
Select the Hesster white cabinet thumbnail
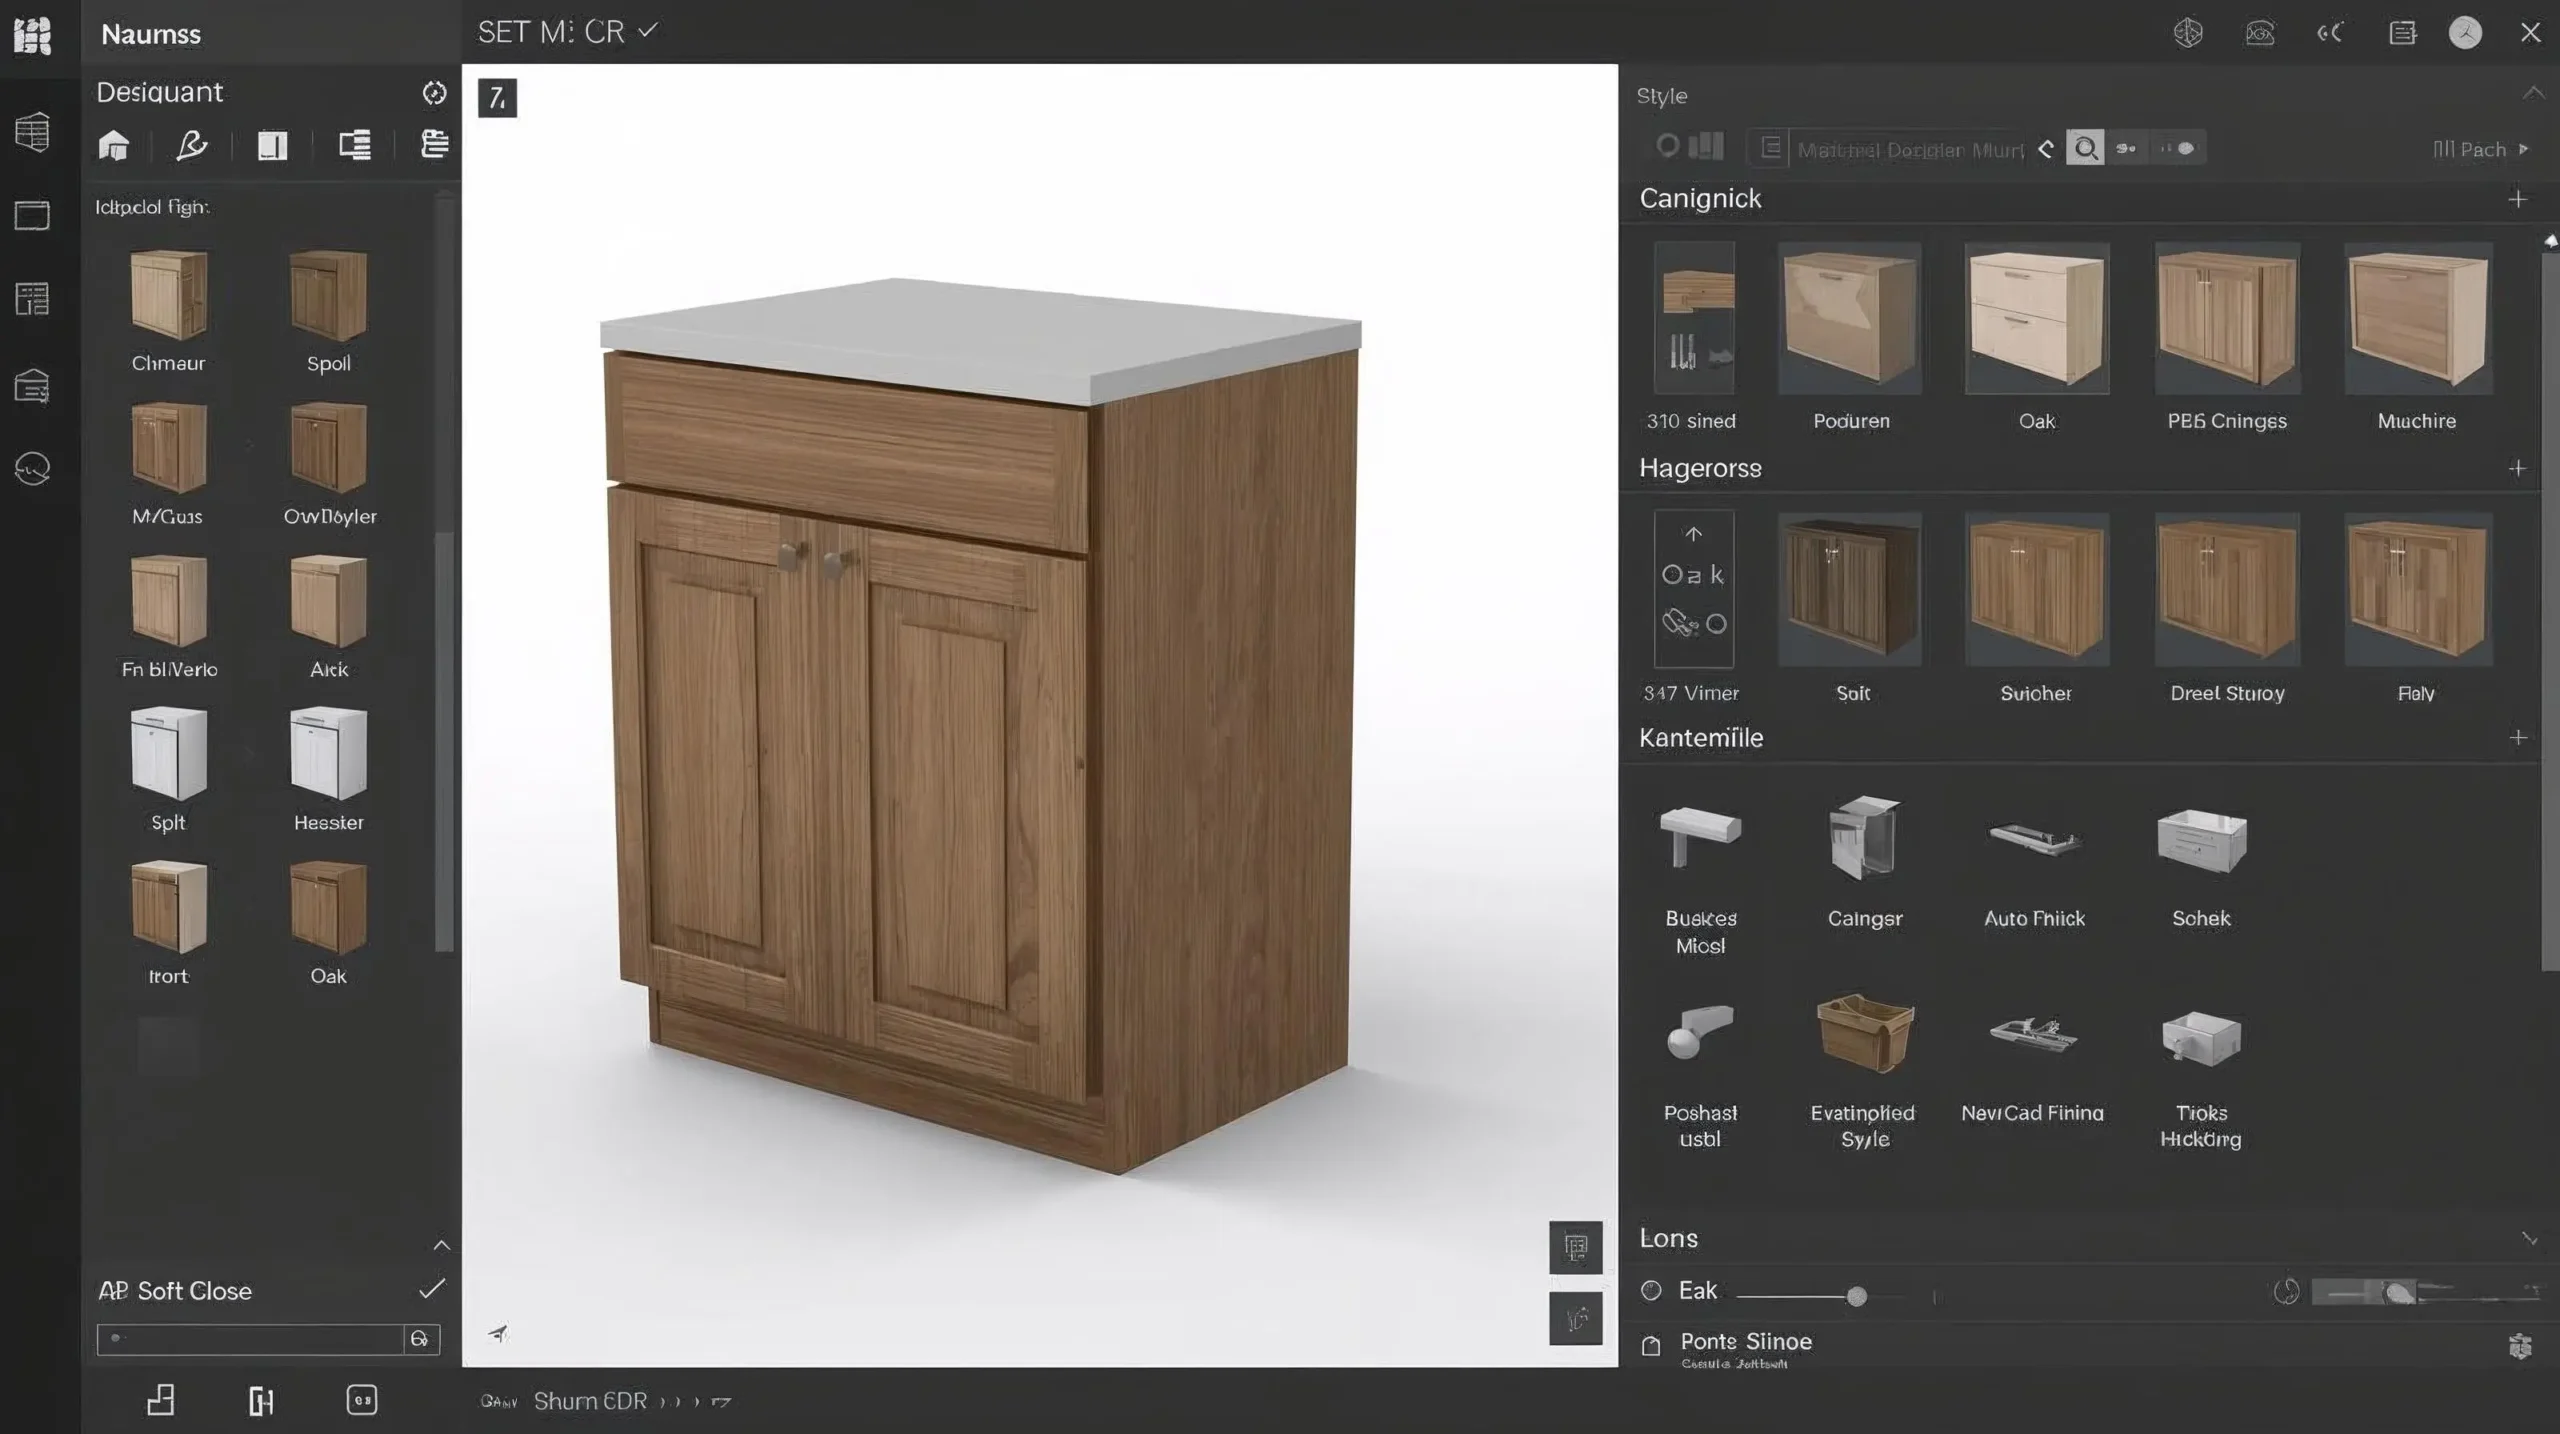pyautogui.click(x=328, y=755)
